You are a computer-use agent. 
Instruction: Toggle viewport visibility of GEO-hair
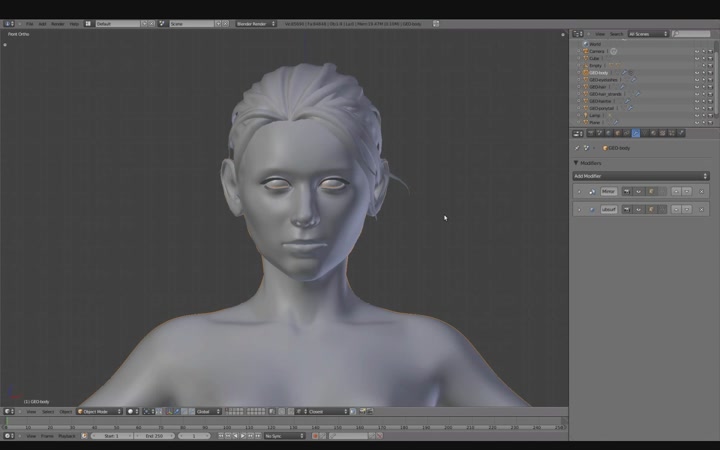(x=697, y=87)
